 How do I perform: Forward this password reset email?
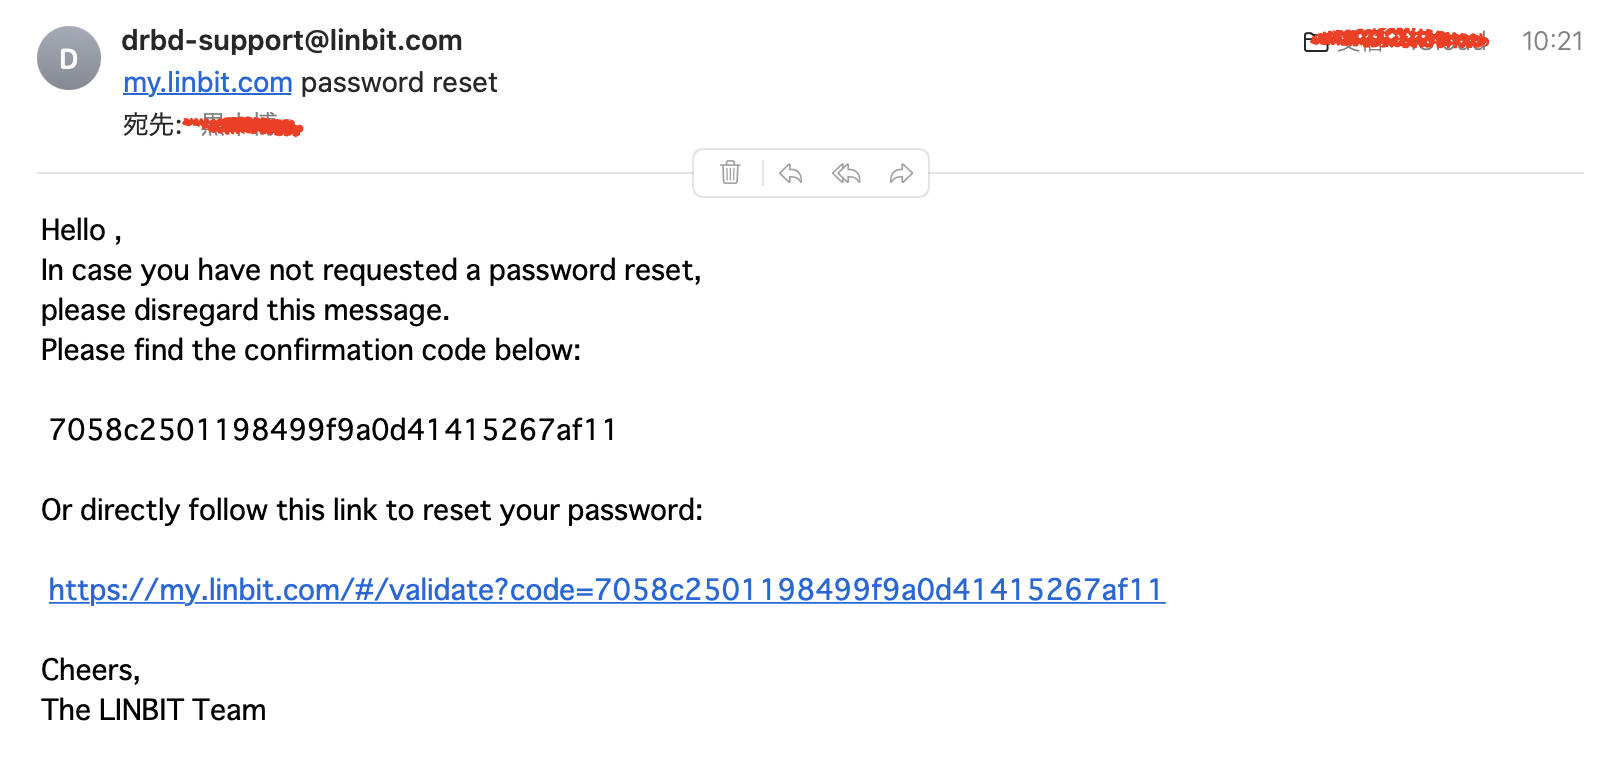(x=901, y=173)
